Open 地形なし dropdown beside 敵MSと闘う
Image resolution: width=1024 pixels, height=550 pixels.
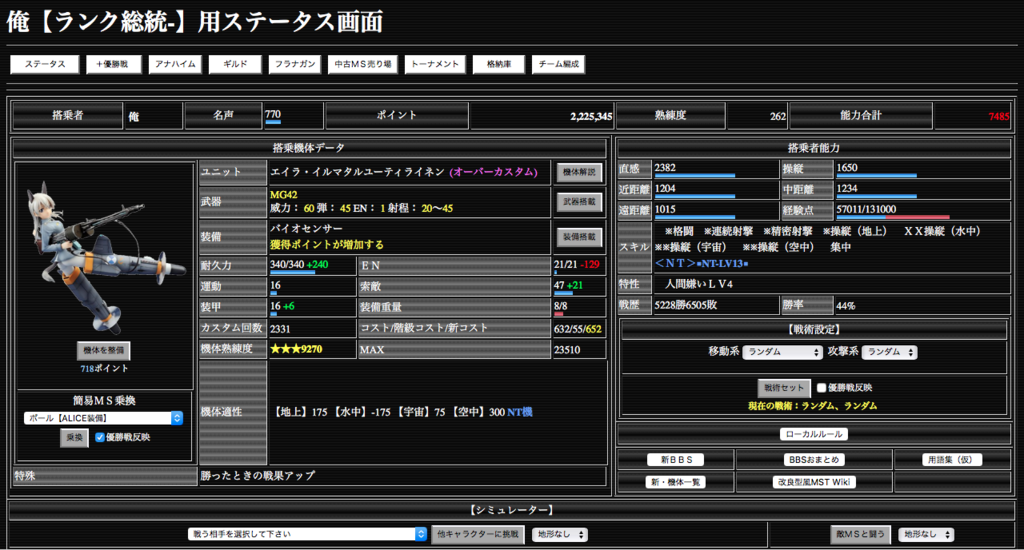(x=926, y=535)
